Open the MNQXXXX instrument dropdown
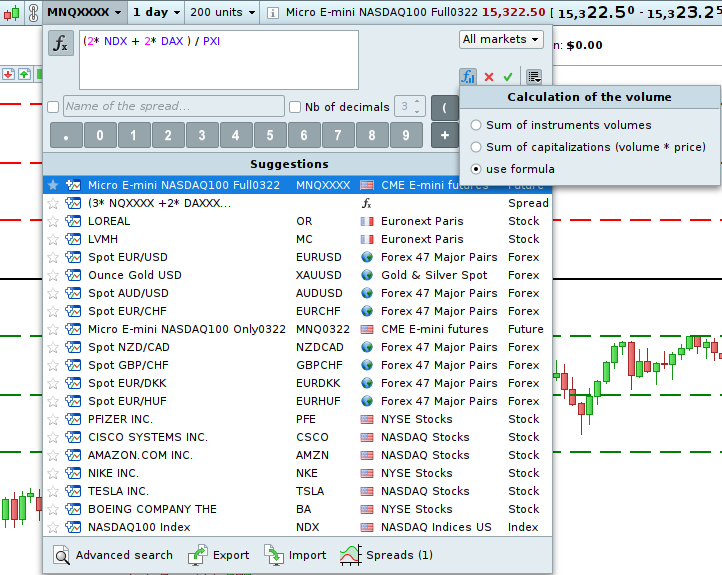The height and width of the screenshot is (575, 722). [x=84, y=12]
